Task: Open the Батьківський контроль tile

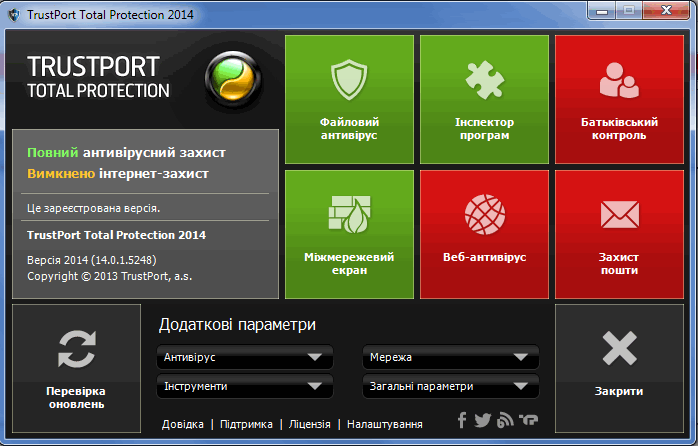Action: [619, 99]
